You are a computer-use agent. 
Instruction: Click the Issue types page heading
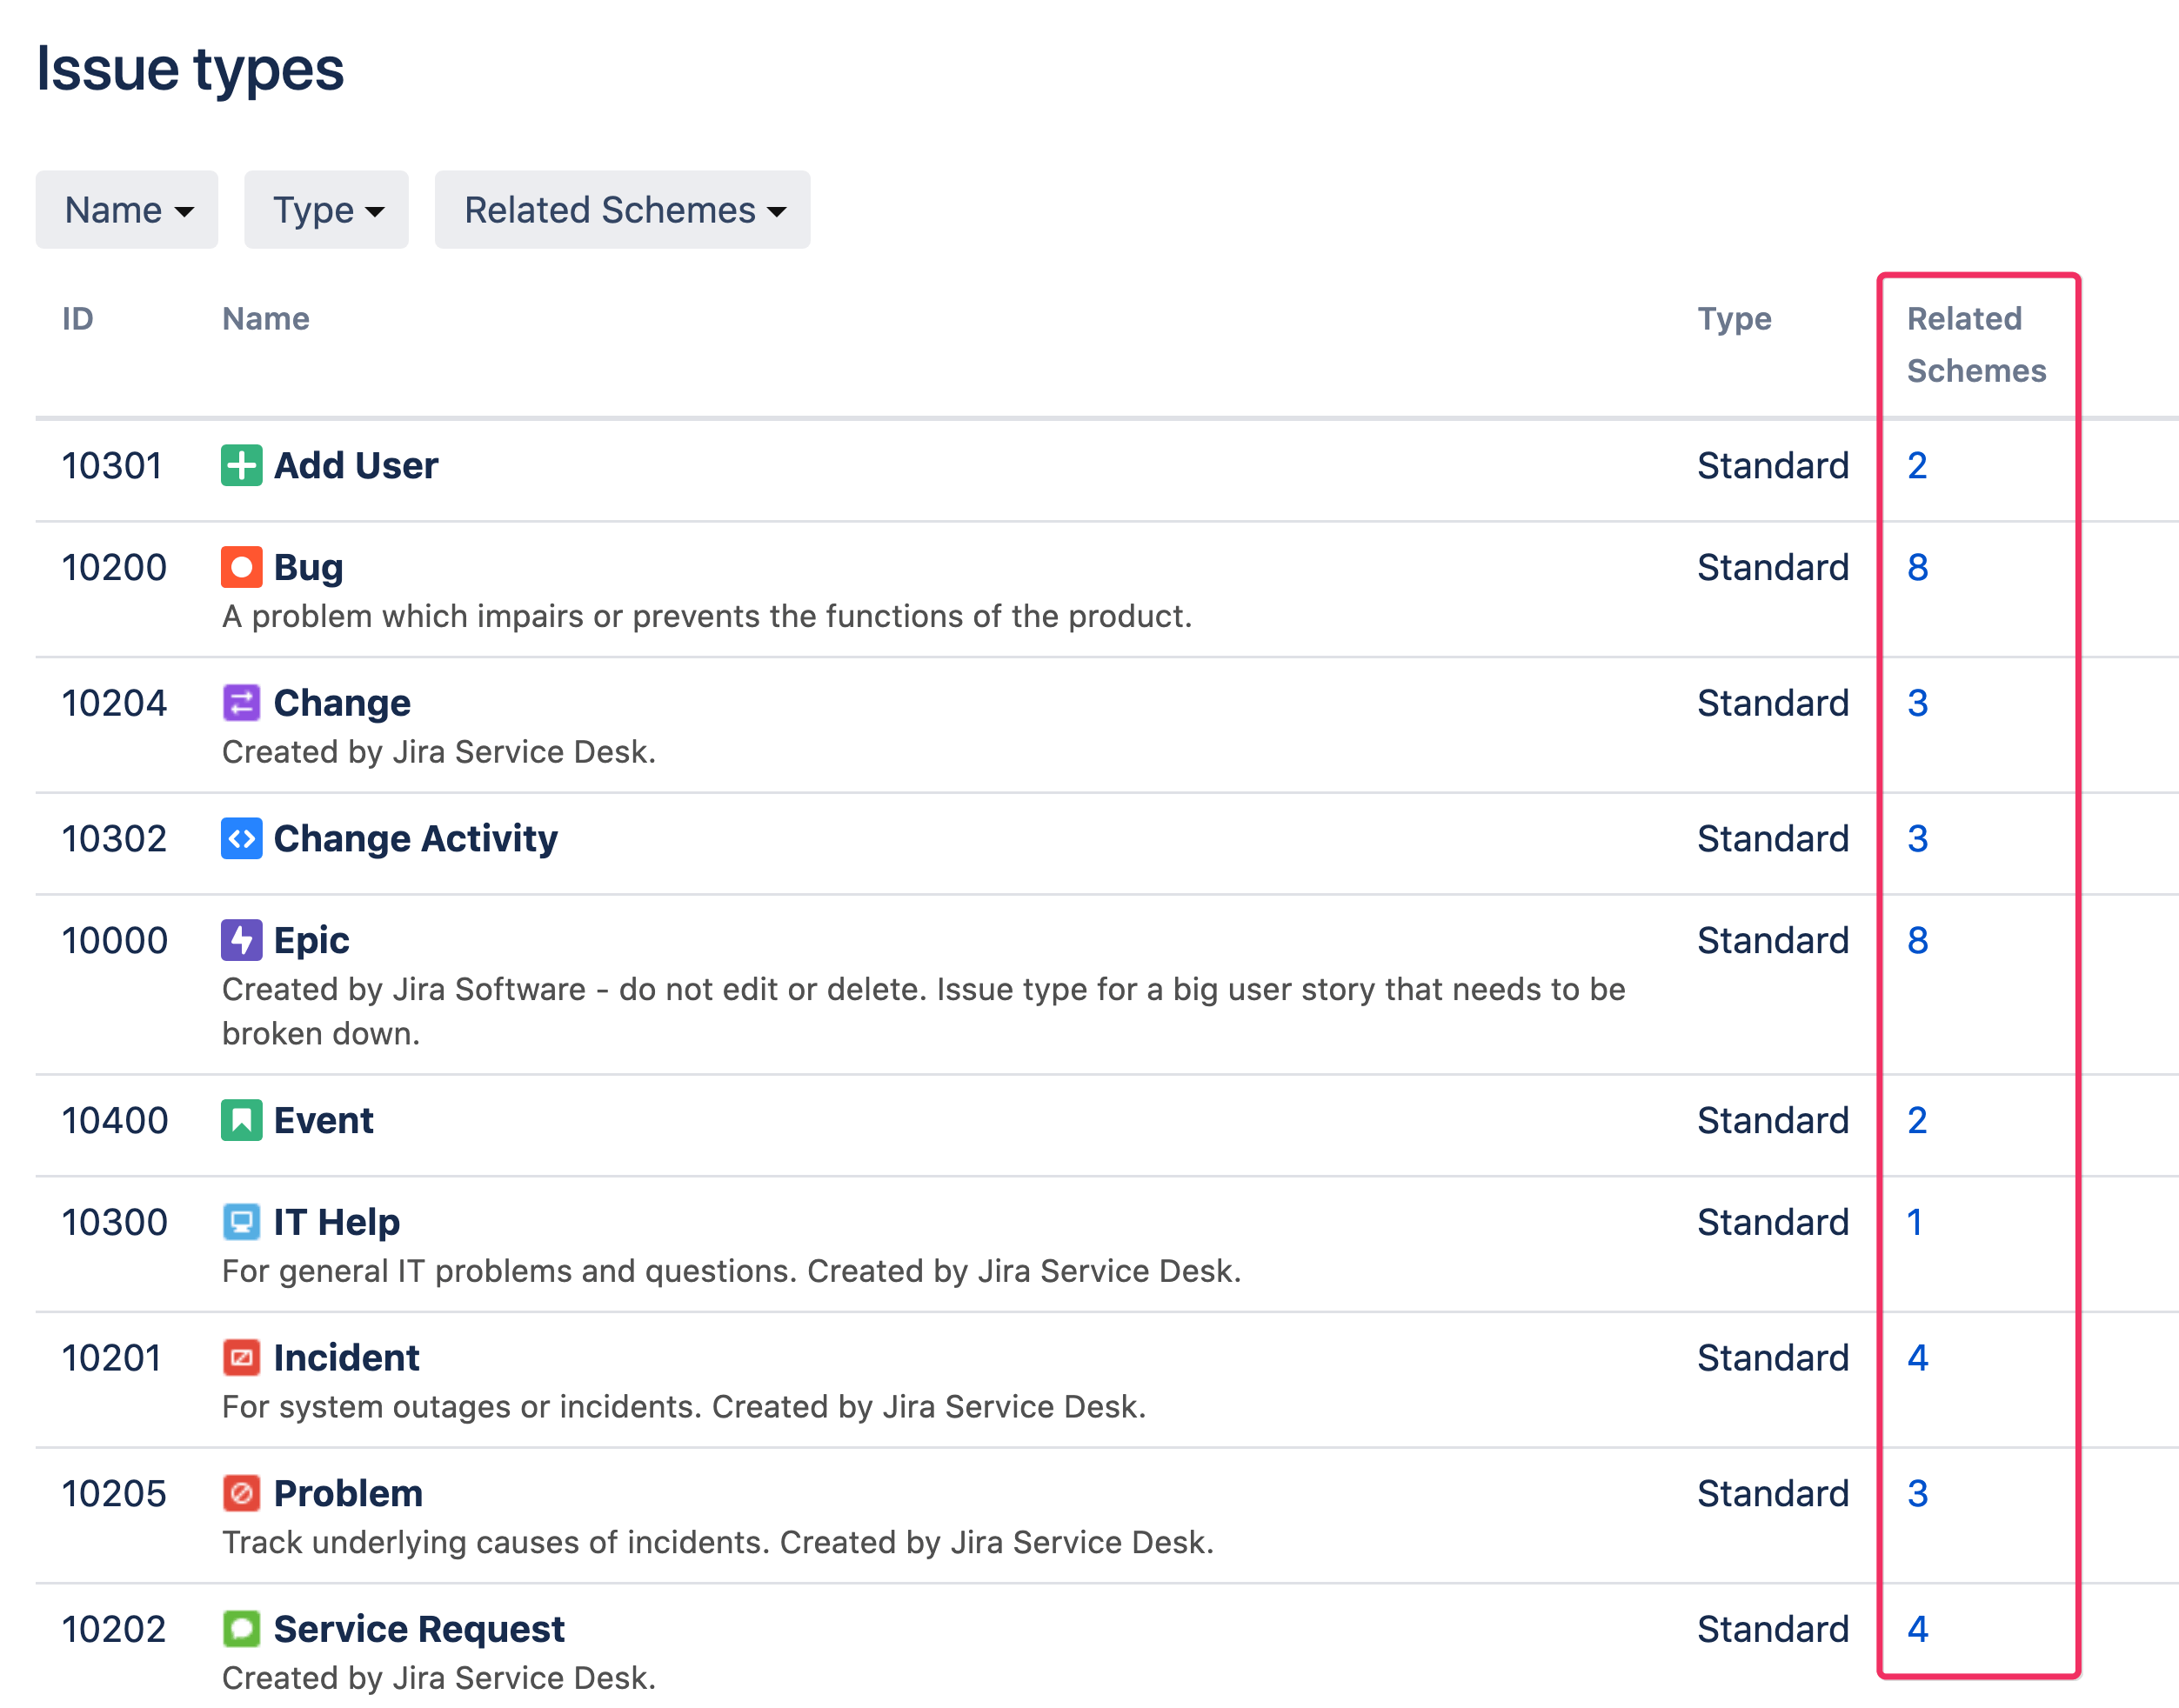point(190,70)
